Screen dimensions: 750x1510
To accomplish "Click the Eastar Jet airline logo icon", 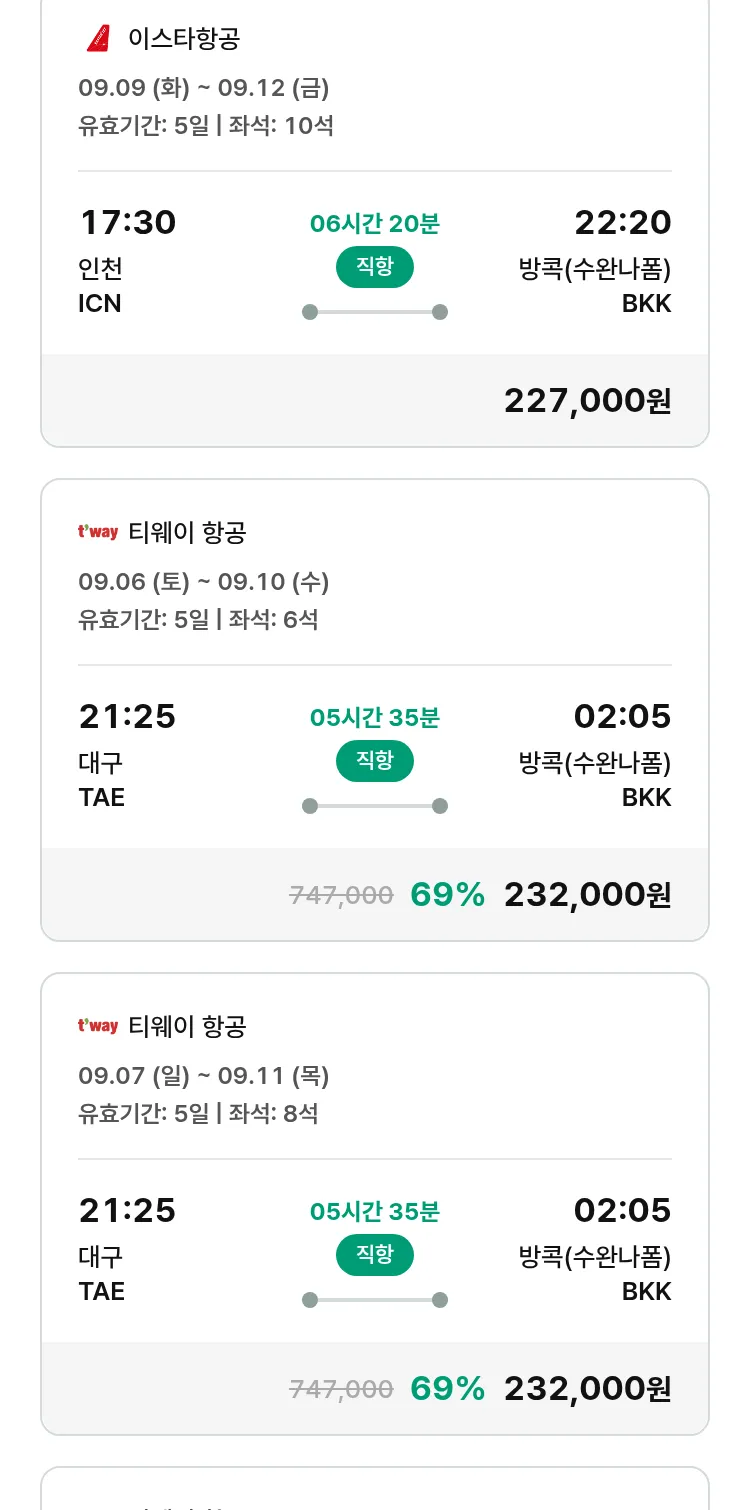I will click(98, 39).
